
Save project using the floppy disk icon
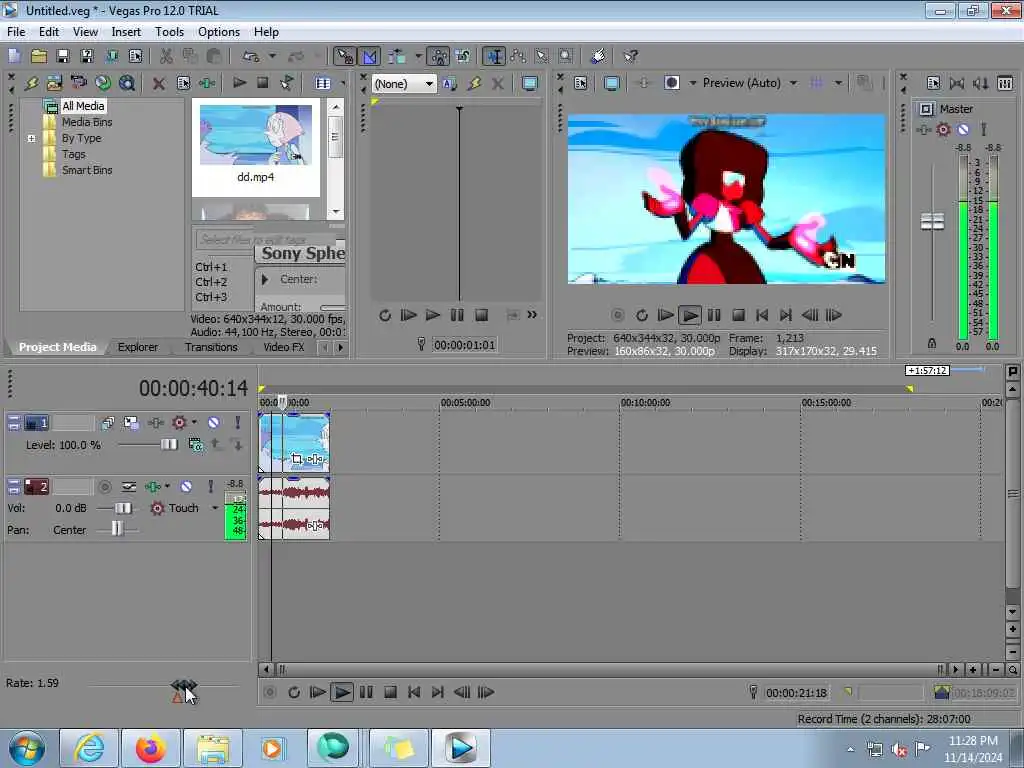point(63,56)
